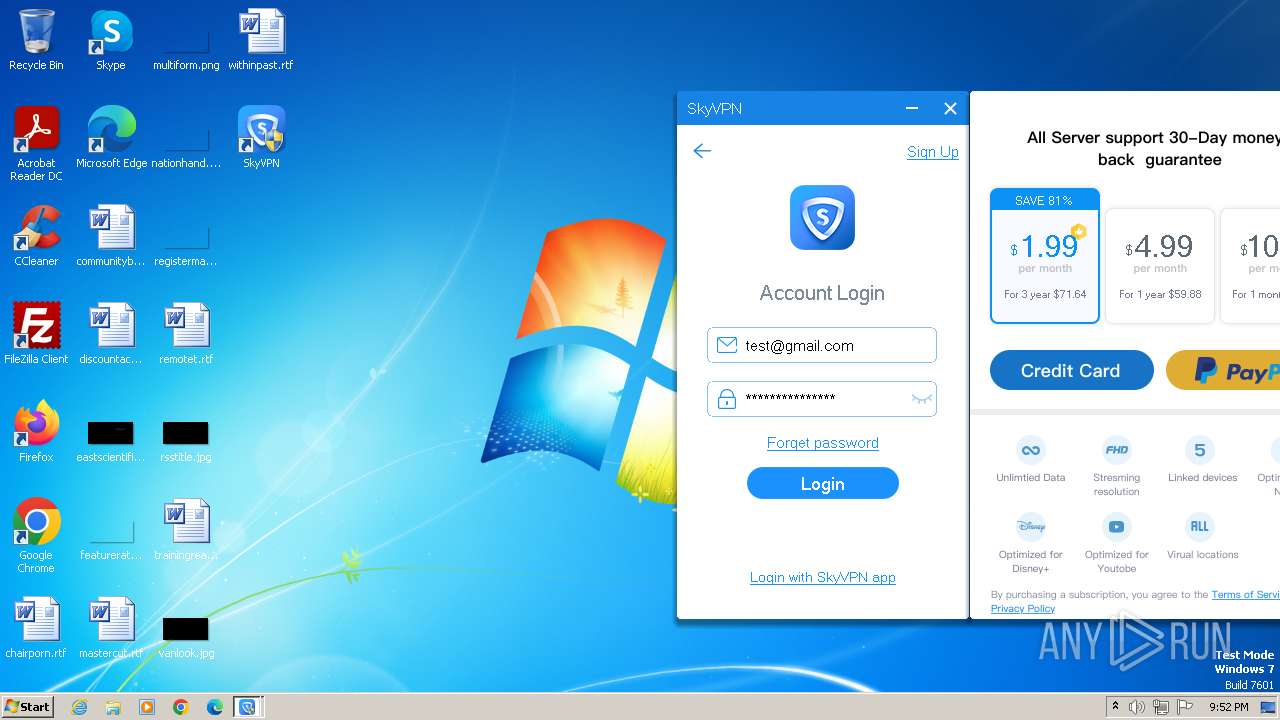
Task: Switch to SkyVPN taskbar button
Action: (x=247, y=707)
